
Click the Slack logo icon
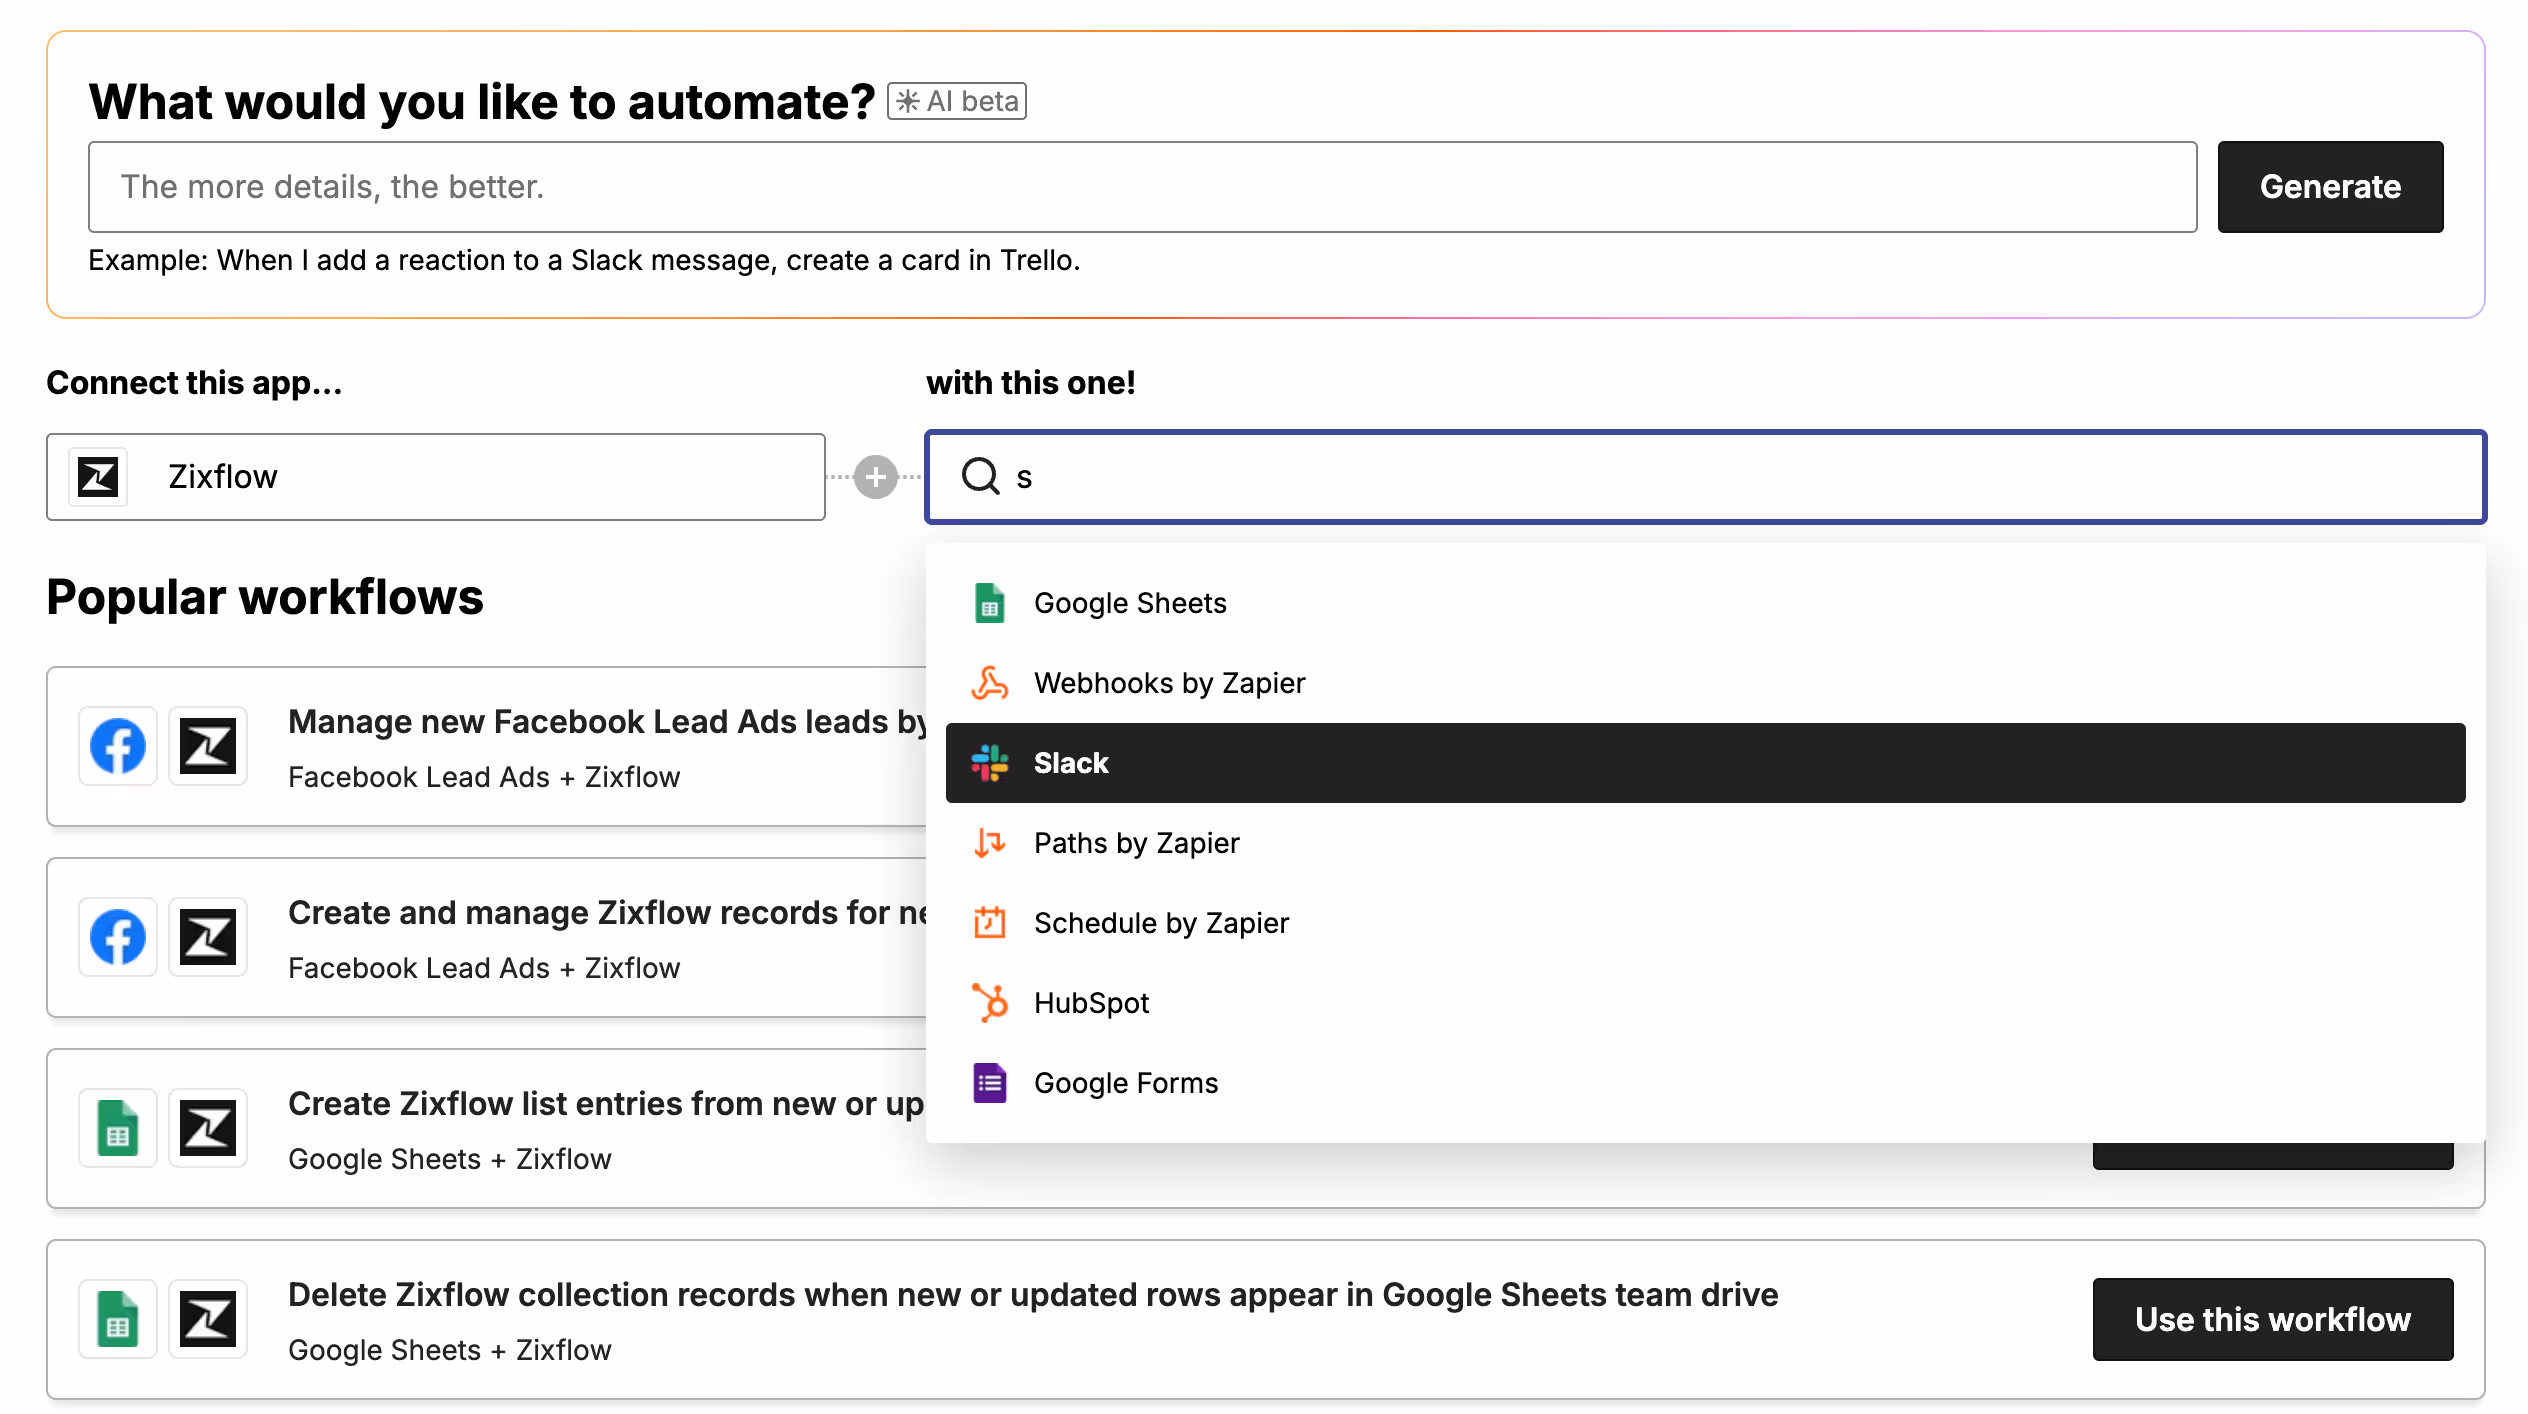tap(989, 763)
